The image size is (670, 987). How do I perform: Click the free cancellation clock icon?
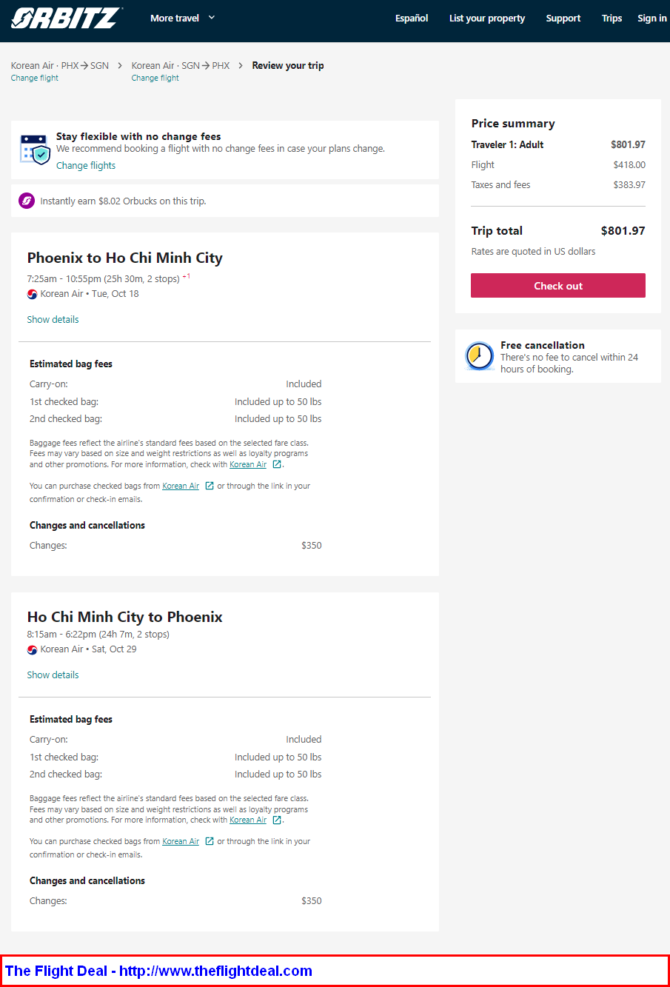(479, 356)
